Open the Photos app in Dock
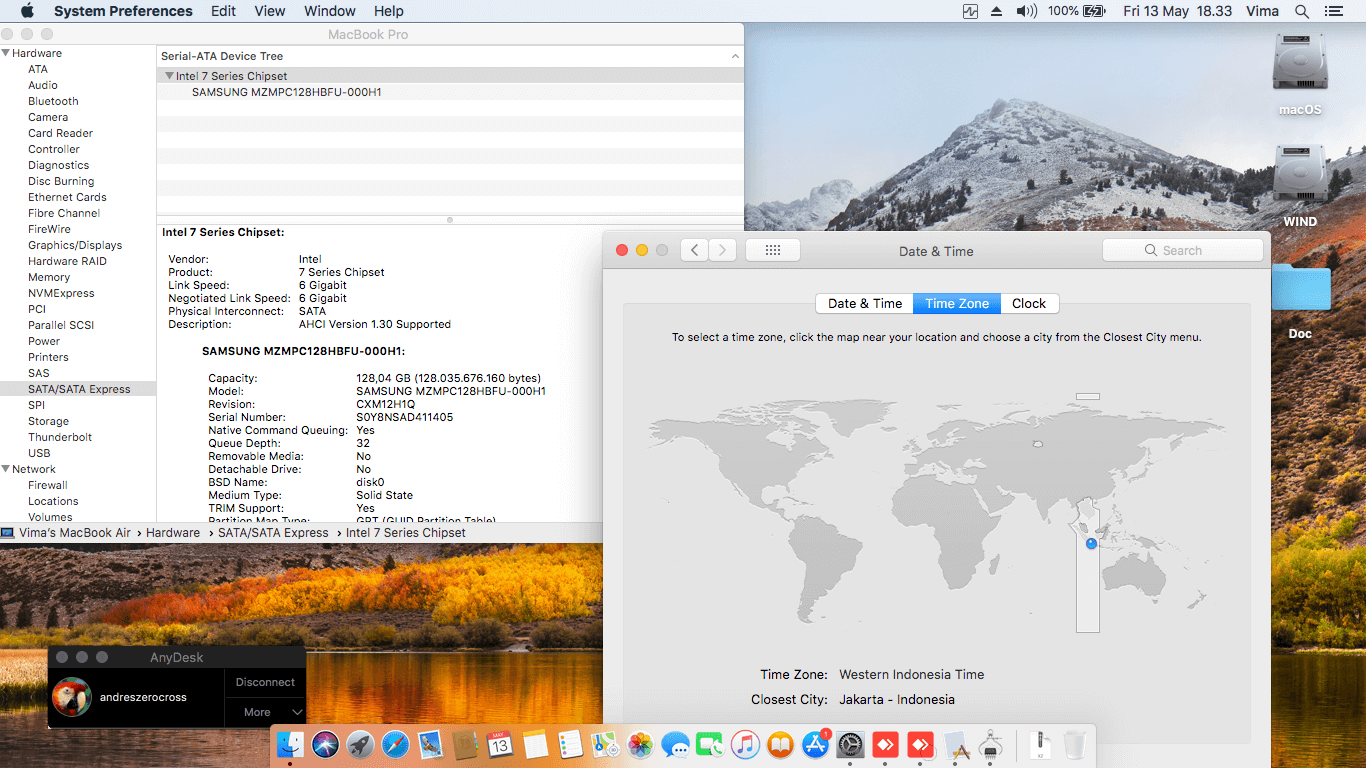1366x768 pixels. tap(640, 744)
